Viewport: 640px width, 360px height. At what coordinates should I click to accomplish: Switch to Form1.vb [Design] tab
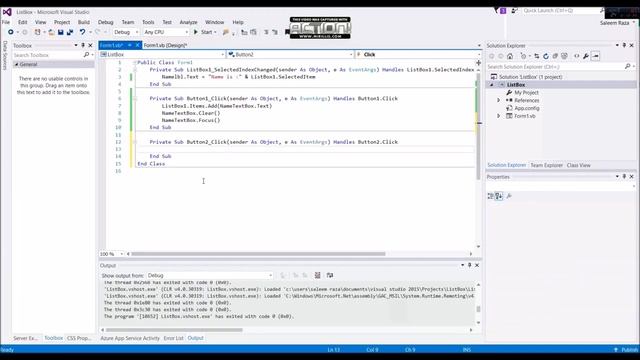click(165, 45)
